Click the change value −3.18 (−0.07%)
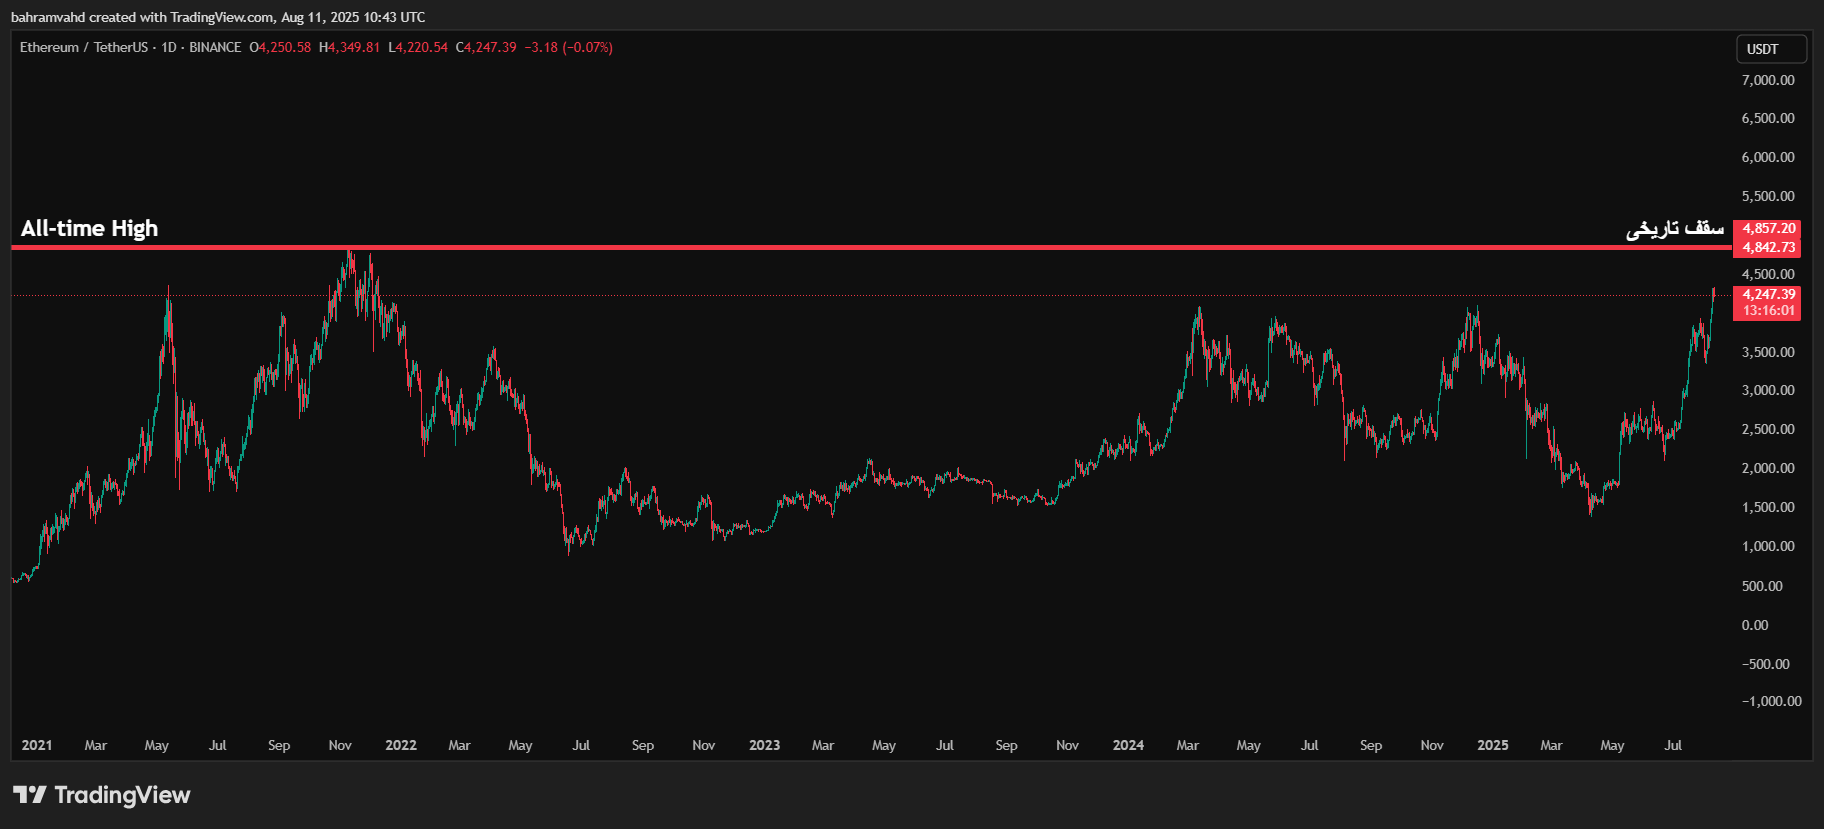1824x829 pixels. pos(568,47)
